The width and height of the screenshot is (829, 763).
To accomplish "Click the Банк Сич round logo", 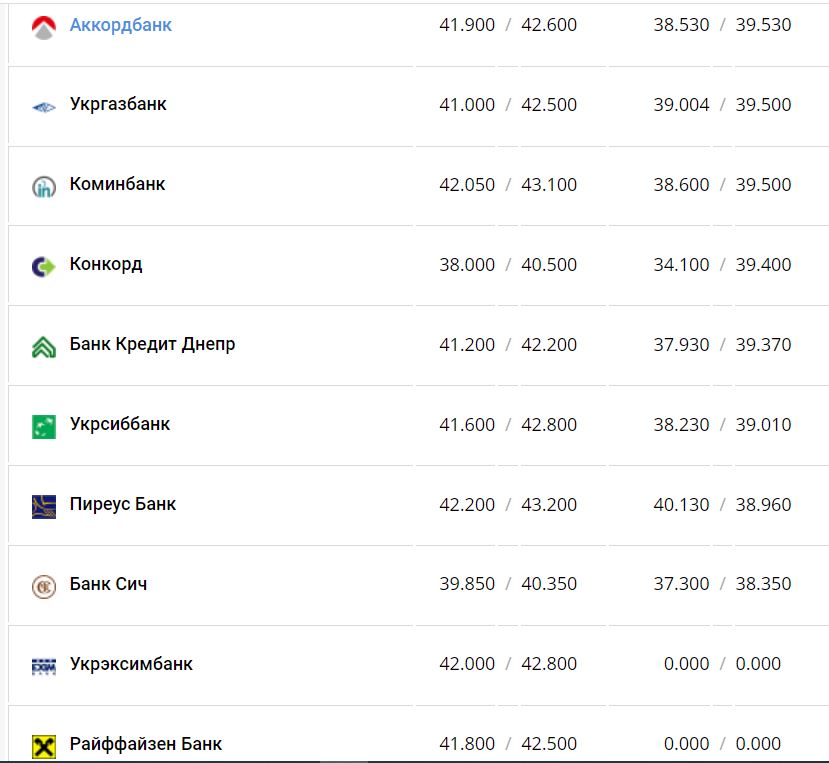I will pyautogui.click(x=44, y=586).
